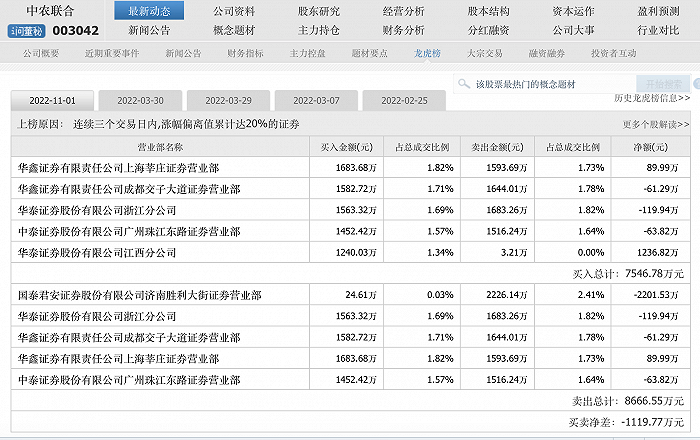Image resolution: width=700 pixels, height=440 pixels.
Task: Click the 开始搜索 button
Action: [x=663, y=84]
